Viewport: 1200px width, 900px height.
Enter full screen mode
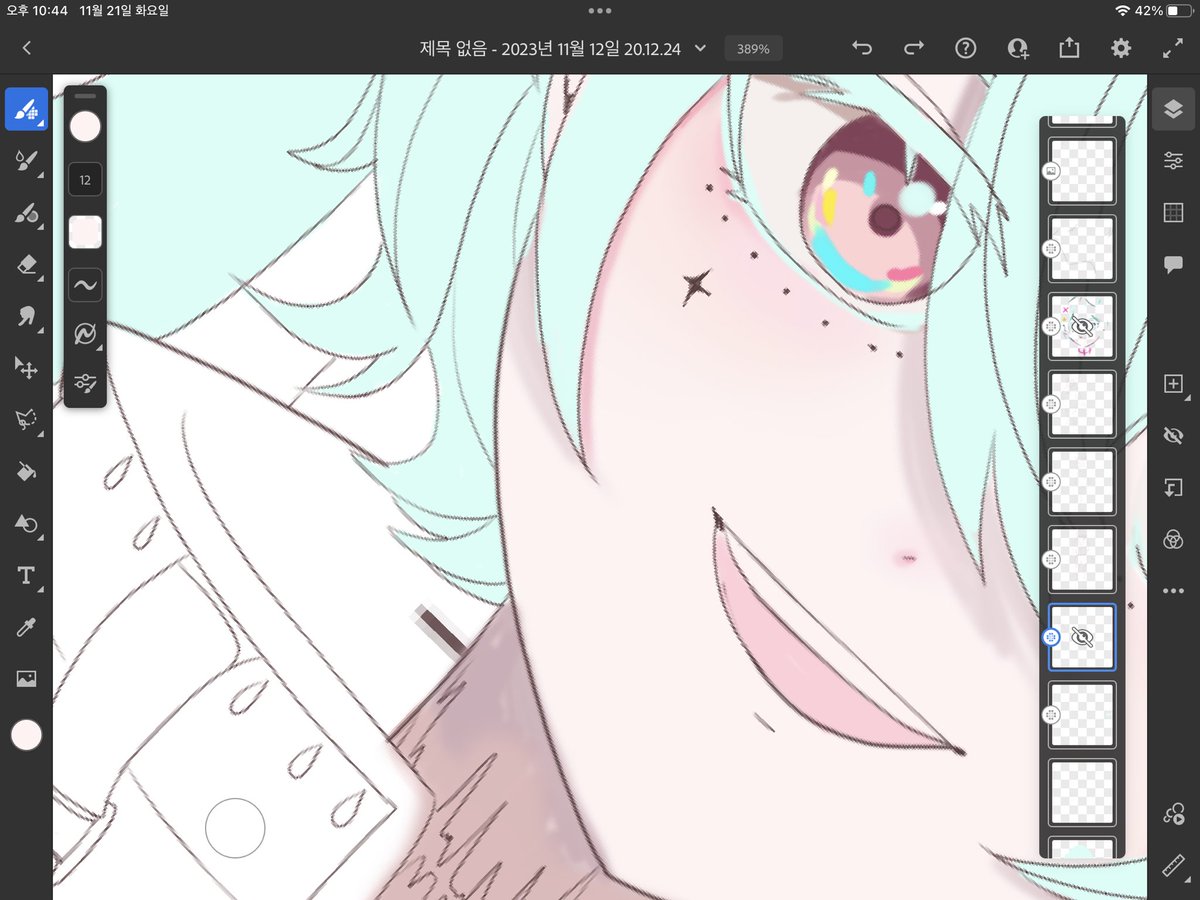(1173, 48)
